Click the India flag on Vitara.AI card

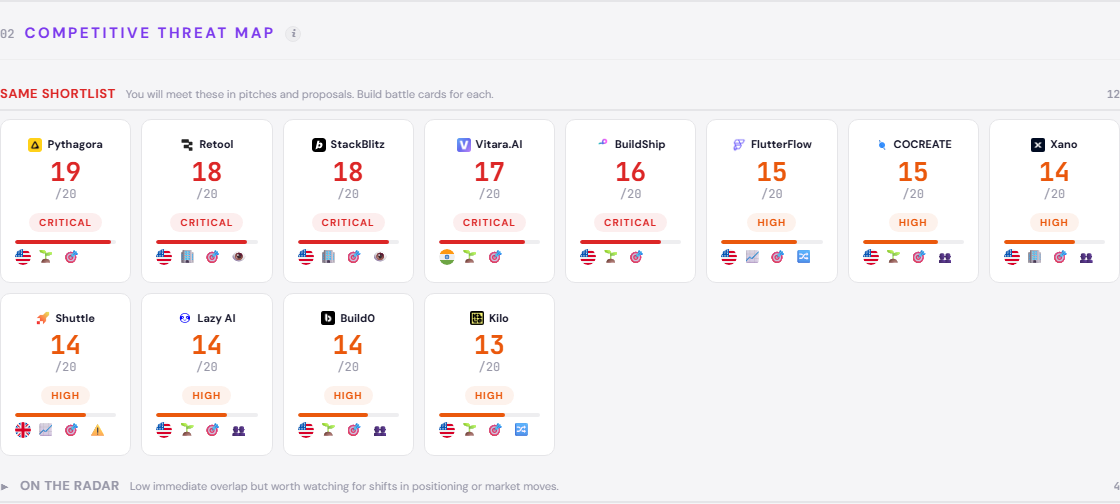coord(447,257)
